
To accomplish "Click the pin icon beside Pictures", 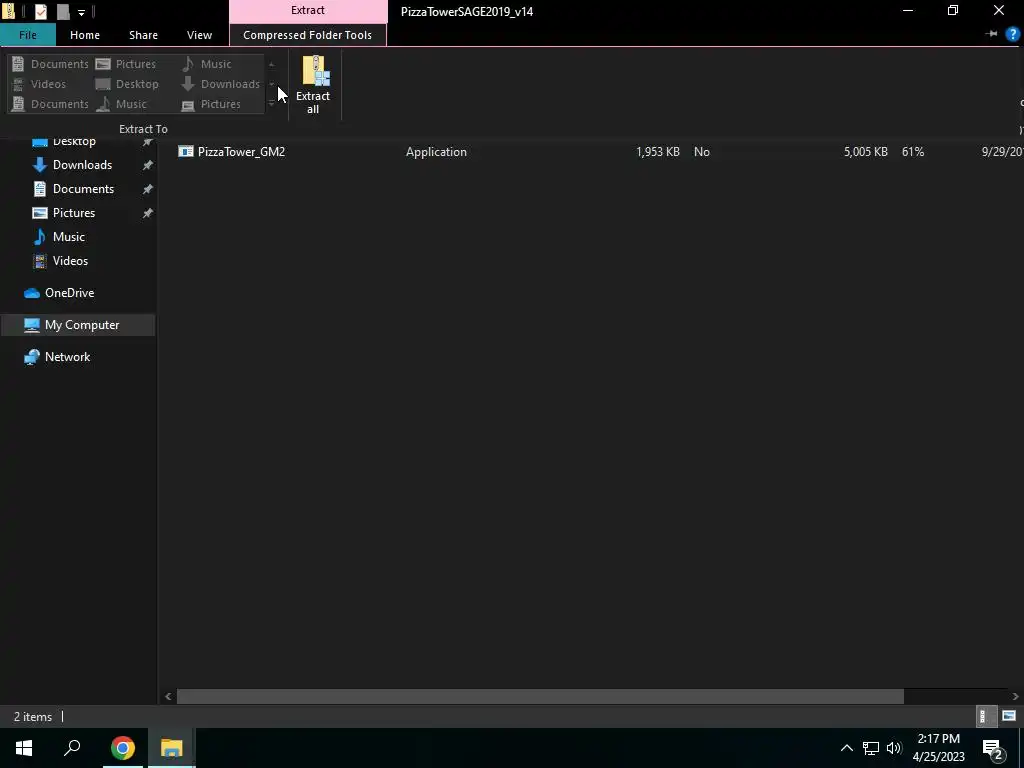I will 148,213.
